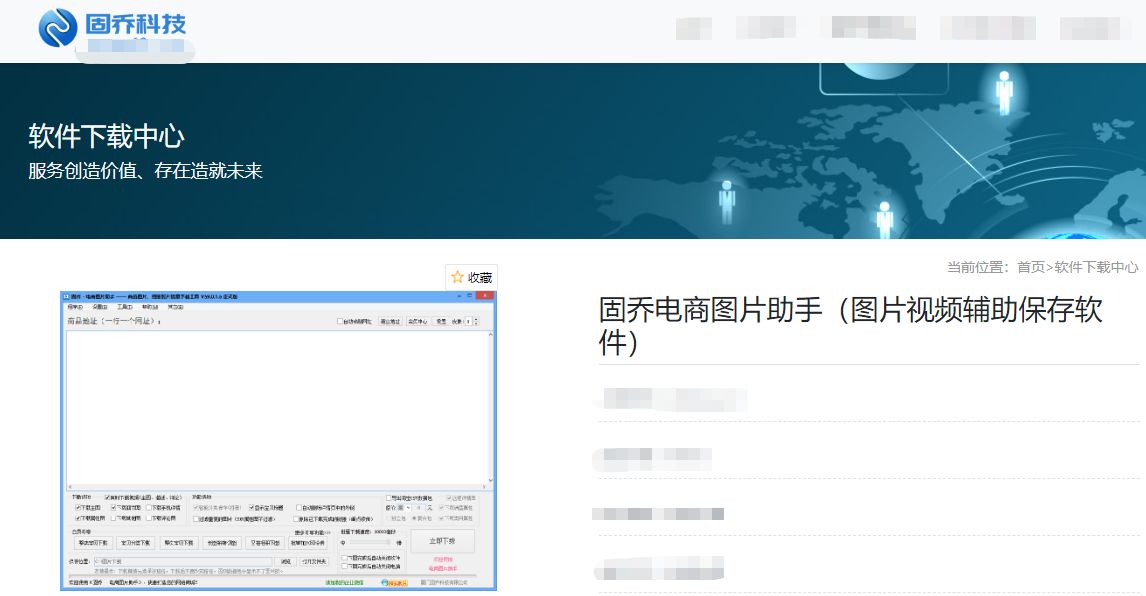The image size is (1146, 596).
Task: Click the banner slogan 服务创造价值、存在造就未来
Action: coord(145,171)
